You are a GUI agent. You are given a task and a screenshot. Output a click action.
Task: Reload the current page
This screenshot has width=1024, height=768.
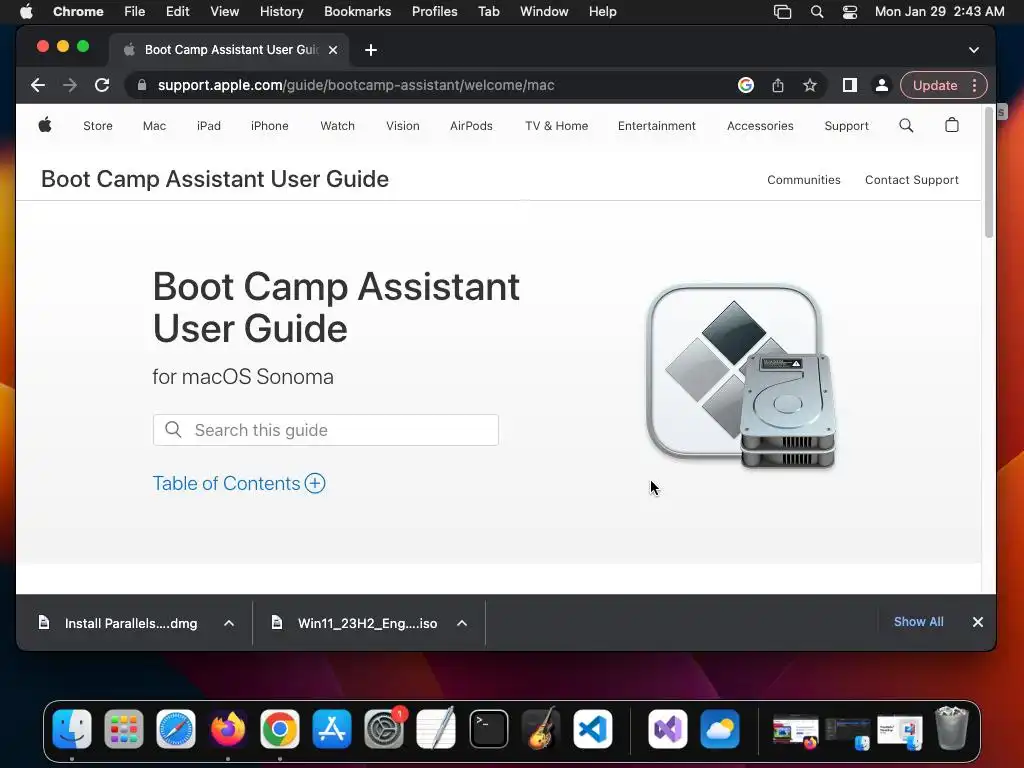pos(102,85)
